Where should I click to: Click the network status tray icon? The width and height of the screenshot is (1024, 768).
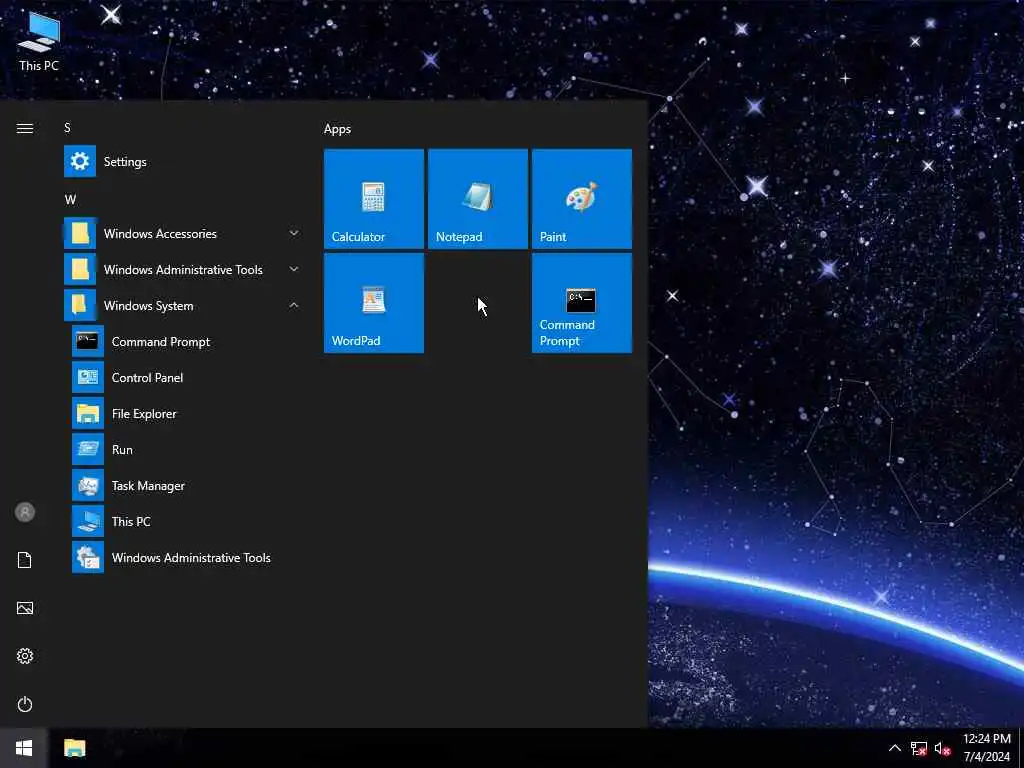919,748
